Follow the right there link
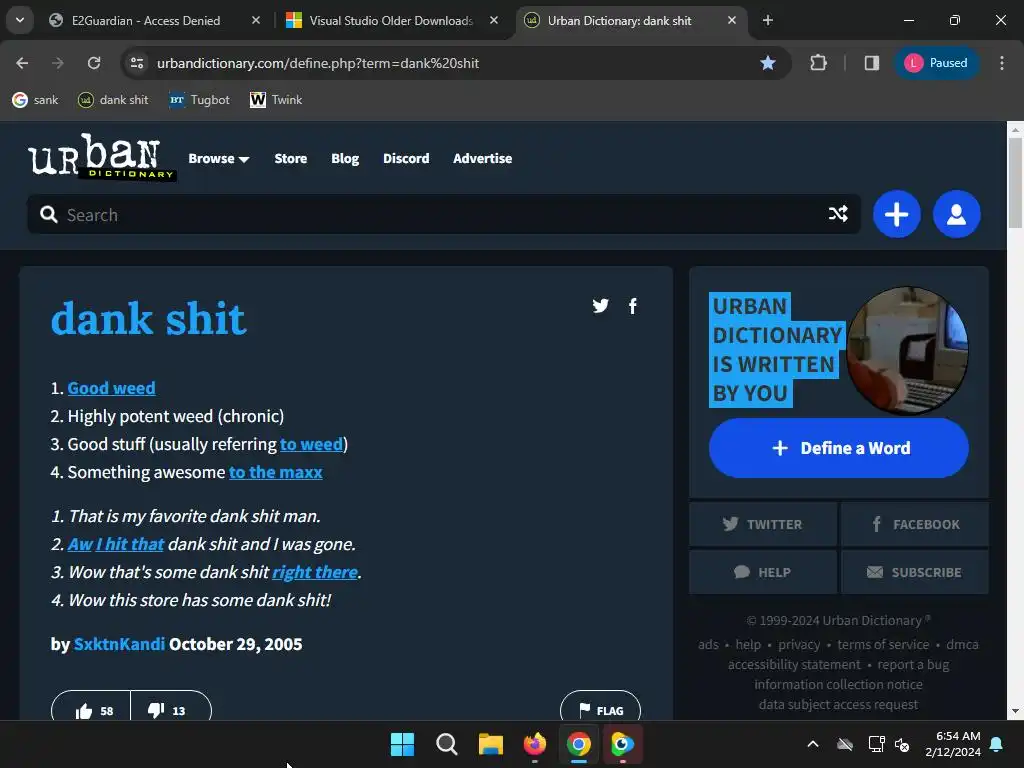This screenshot has height=768, width=1024. tap(315, 572)
